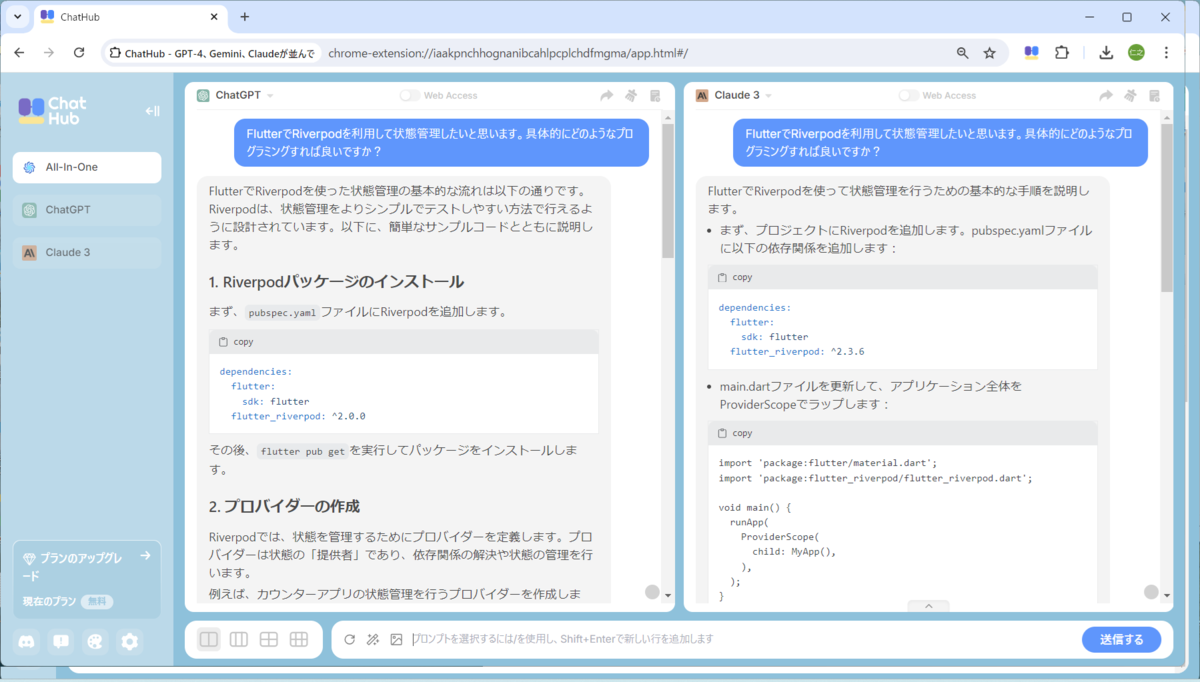Open Chrome downloads icon
The width and height of the screenshot is (1200, 682).
(x=1106, y=52)
